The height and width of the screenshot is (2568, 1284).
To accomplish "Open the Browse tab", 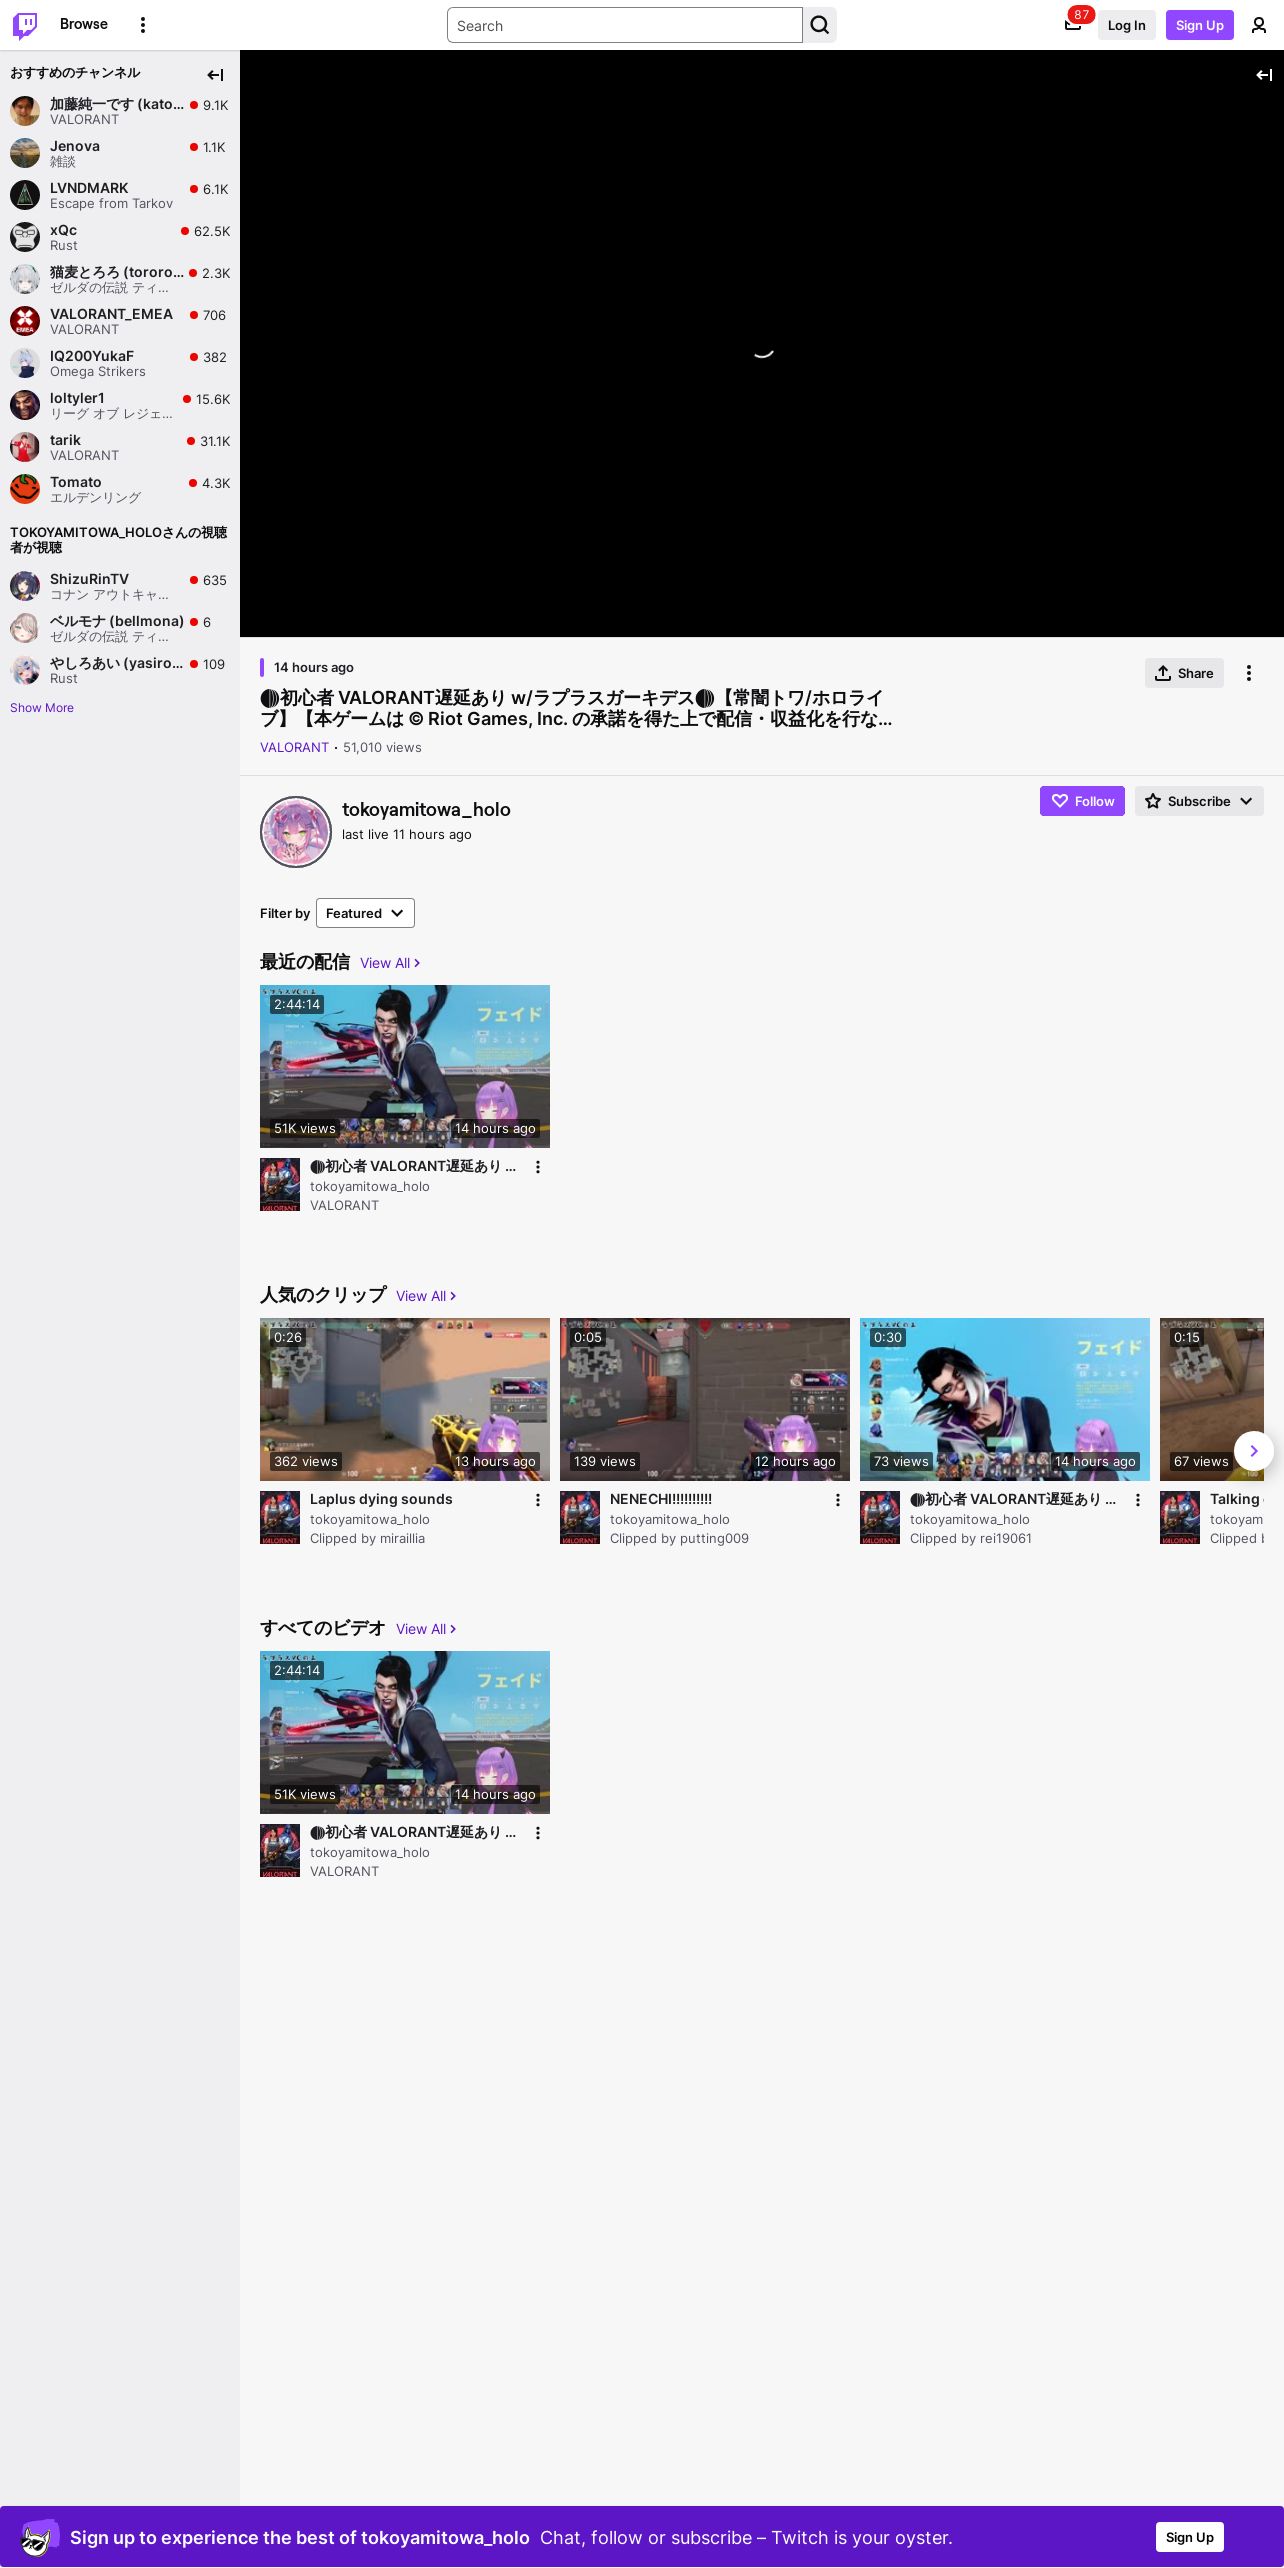I will click(84, 24).
